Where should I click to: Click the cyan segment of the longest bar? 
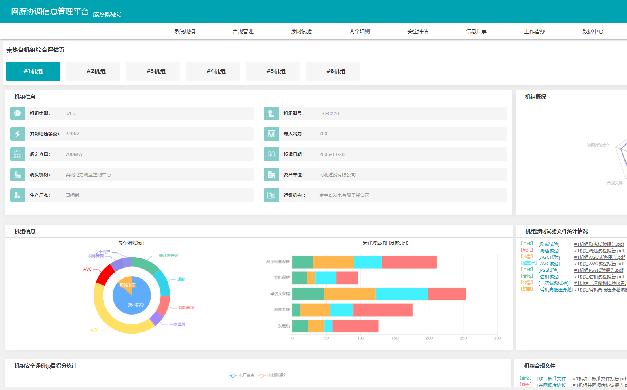tap(401, 294)
